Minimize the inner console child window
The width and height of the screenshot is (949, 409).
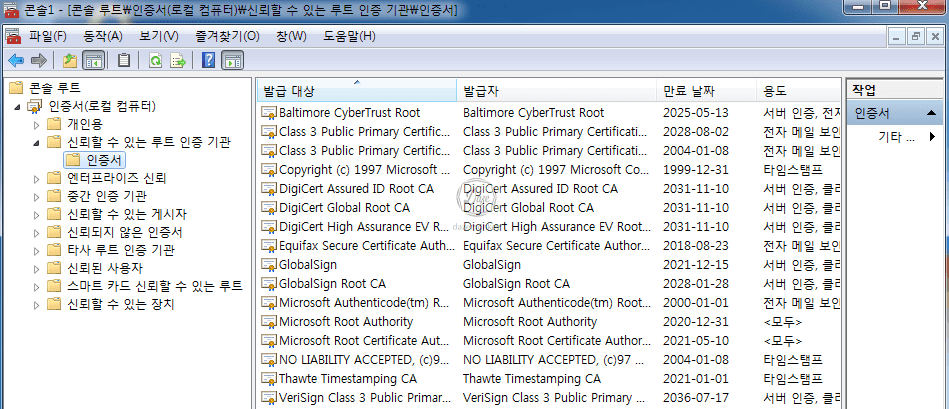click(x=898, y=36)
